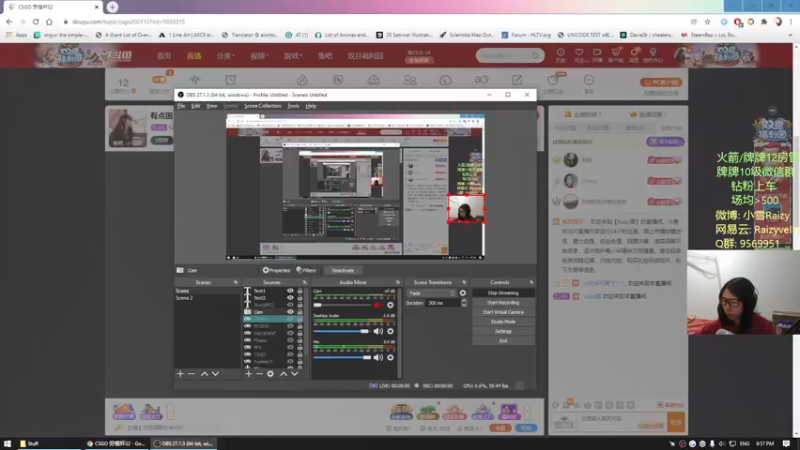Adjust Mic volume slider
Viewport: 800px width, 450px height.
341,357
